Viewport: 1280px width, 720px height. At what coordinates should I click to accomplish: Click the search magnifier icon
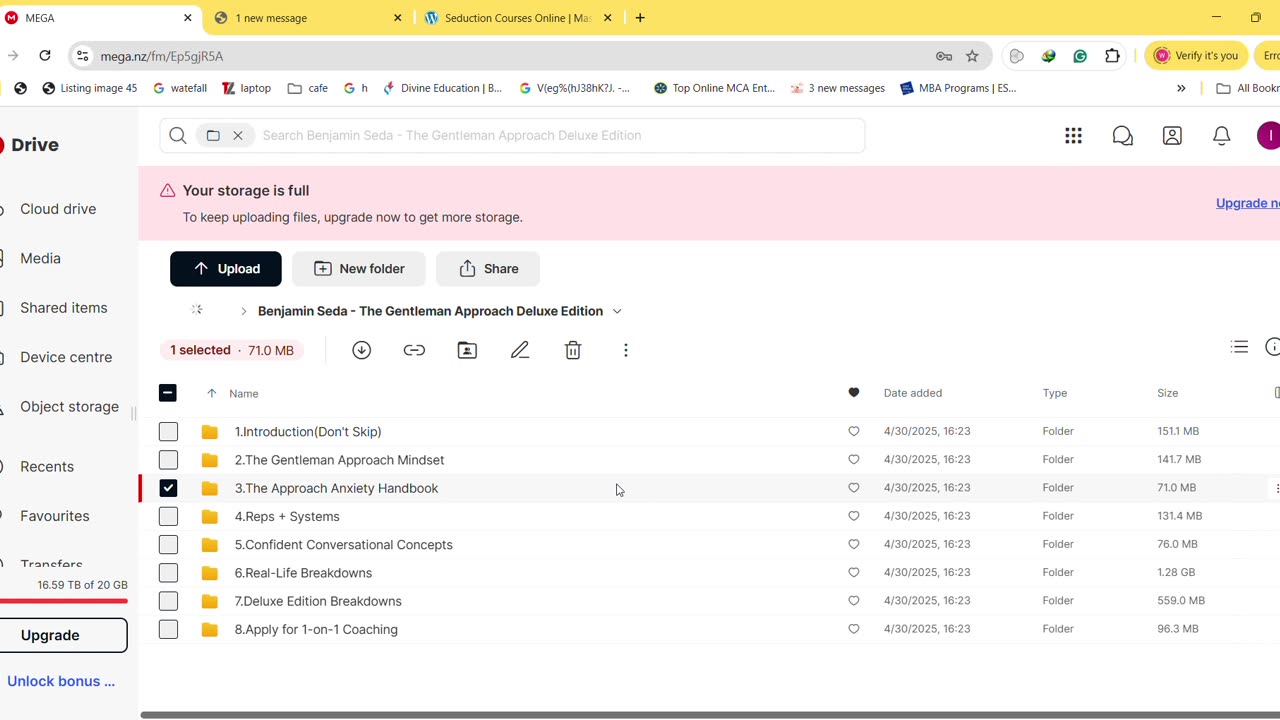178,136
